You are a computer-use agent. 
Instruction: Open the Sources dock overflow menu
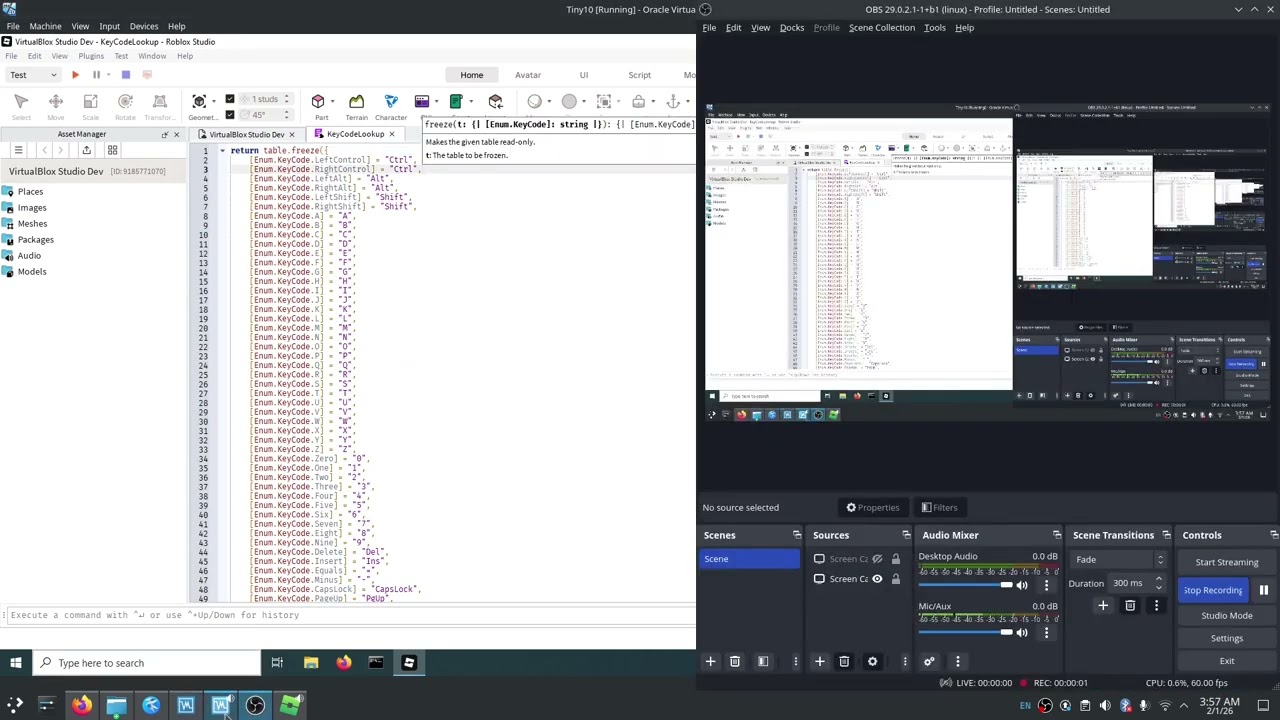905,661
